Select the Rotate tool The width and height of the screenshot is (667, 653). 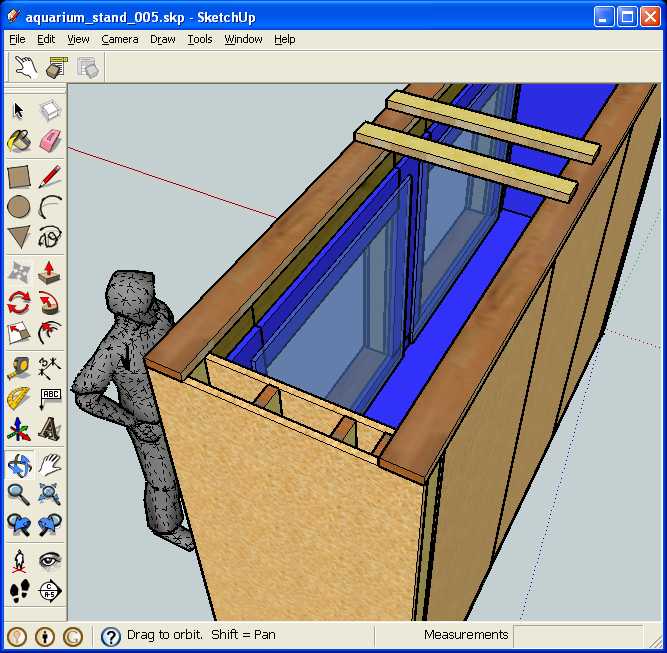(19, 302)
